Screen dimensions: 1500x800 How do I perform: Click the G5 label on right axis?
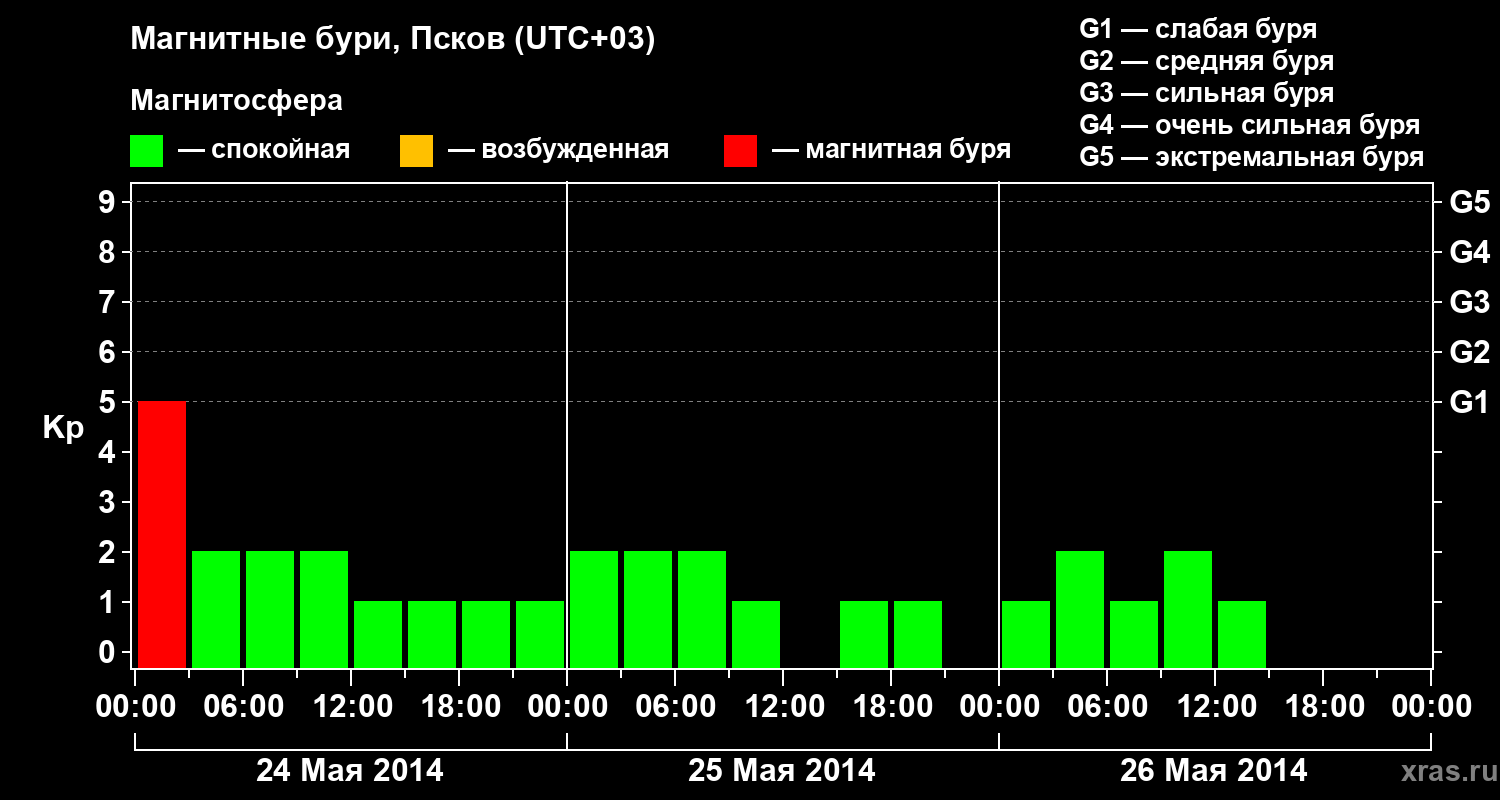pyautogui.click(x=1469, y=202)
